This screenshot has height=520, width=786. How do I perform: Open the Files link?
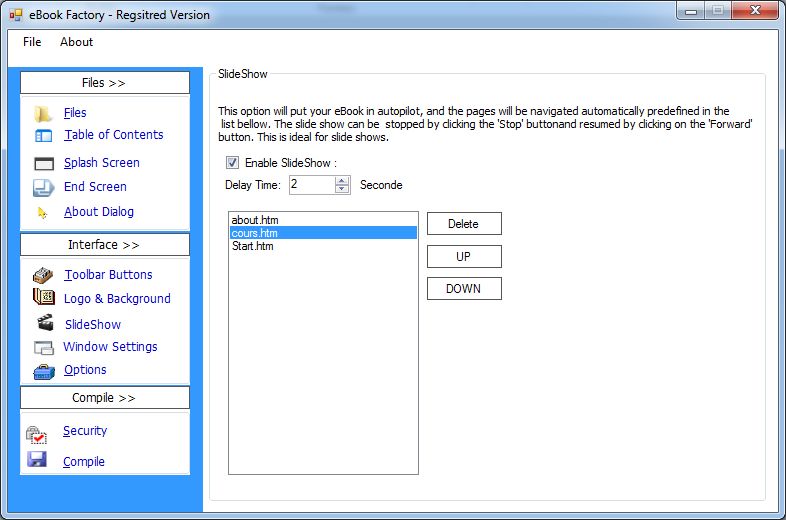coord(75,113)
